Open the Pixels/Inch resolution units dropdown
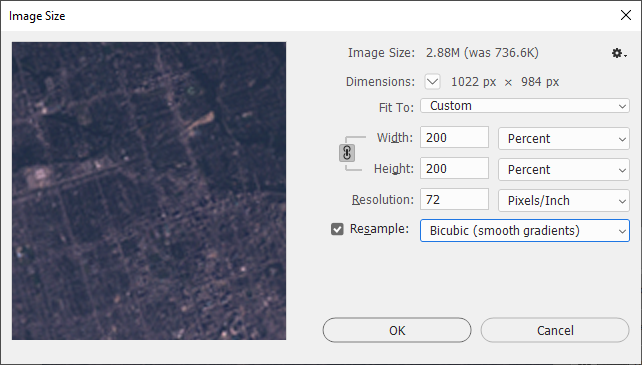Viewport: 642px width, 365px height. pyautogui.click(x=563, y=200)
